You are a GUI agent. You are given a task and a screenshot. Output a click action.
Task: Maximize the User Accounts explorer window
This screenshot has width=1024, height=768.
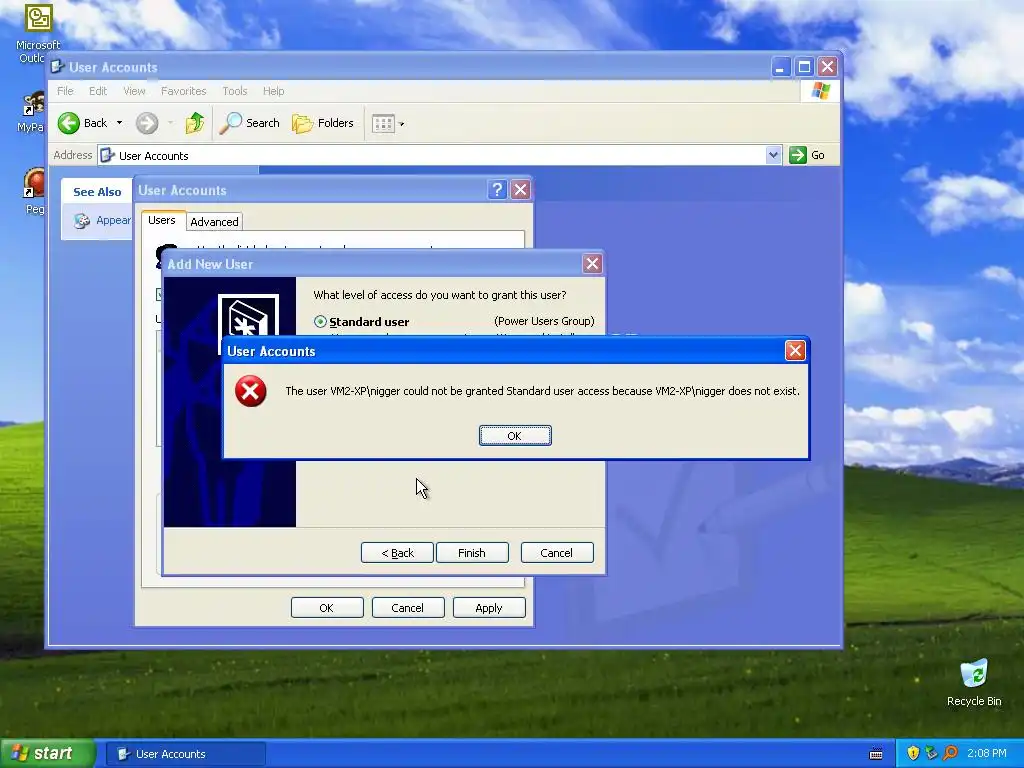[804, 67]
